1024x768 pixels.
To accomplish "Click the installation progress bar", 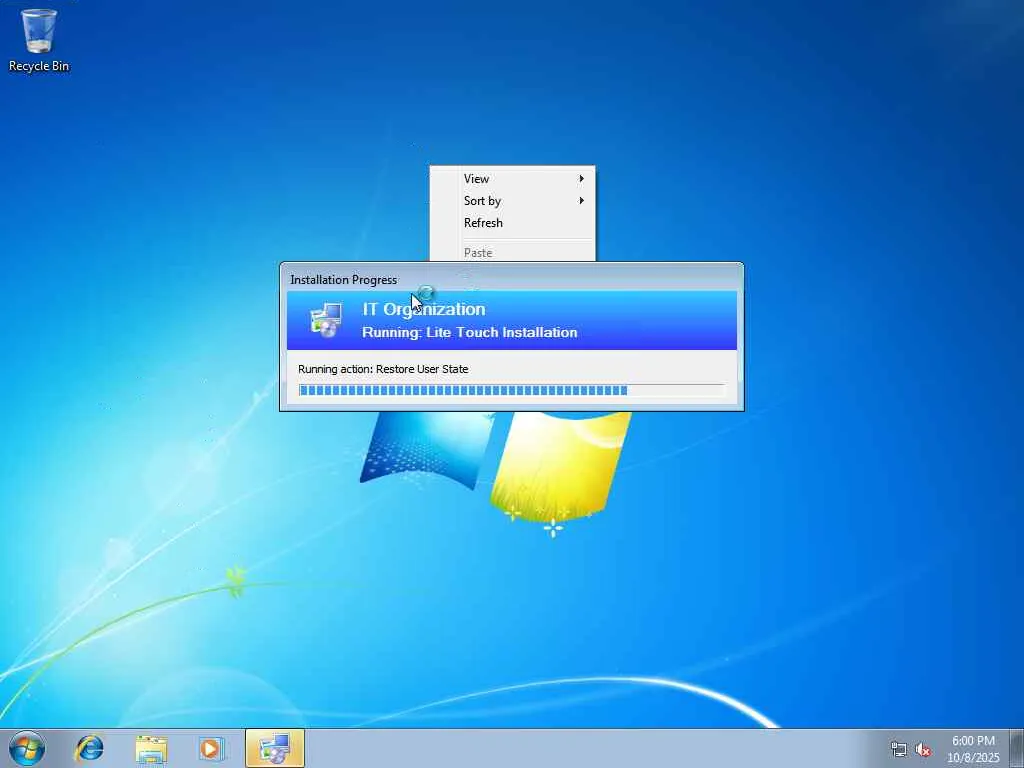I will (511, 391).
